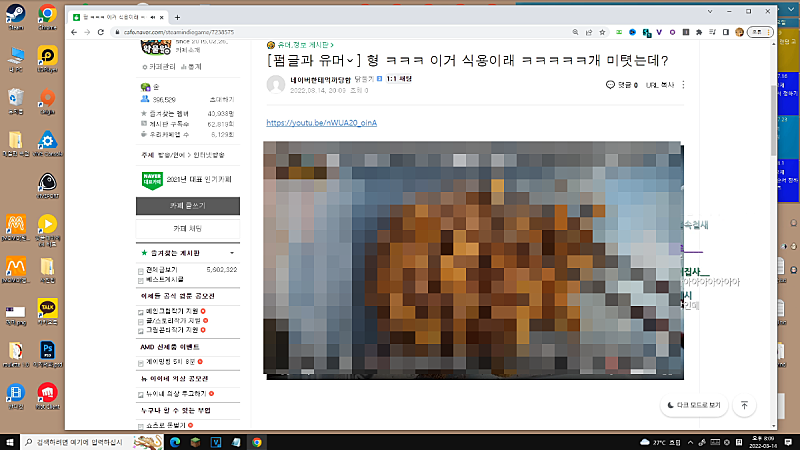Expand 즐겨찾는 게시판 dropdown arrow
The width and height of the screenshot is (800, 450).
click(x=232, y=253)
